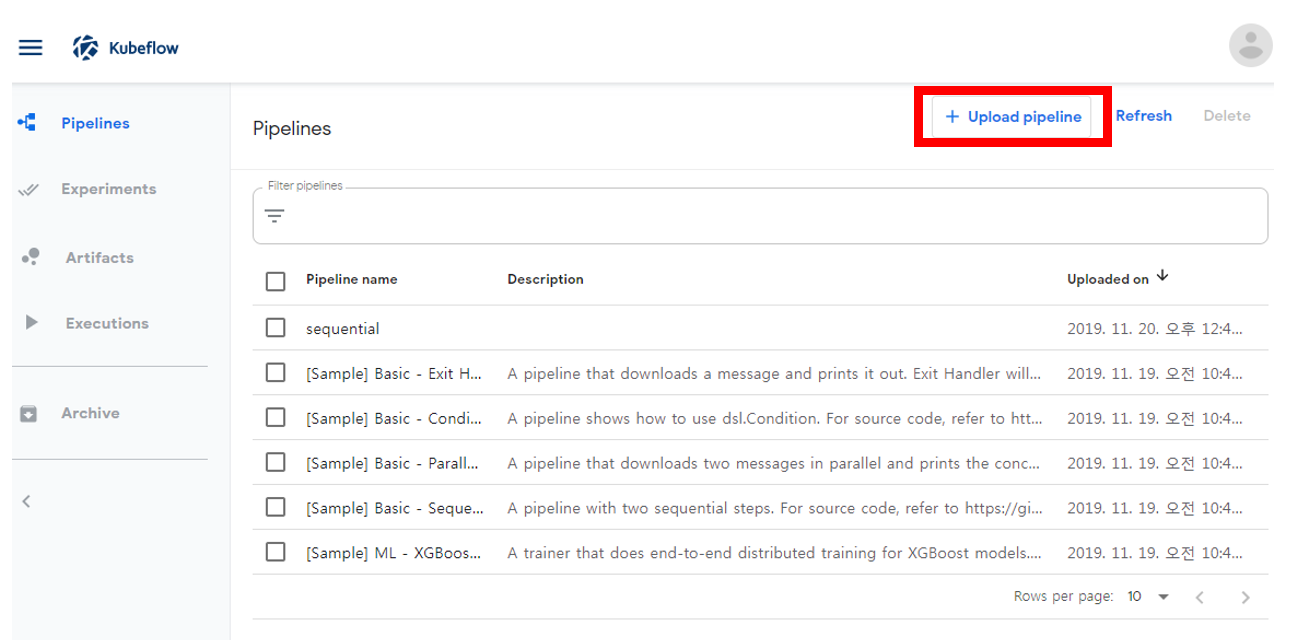Check the Basic - Condition pipeline checkbox
Image resolution: width=1294 pixels, height=640 pixels.
point(276,418)
